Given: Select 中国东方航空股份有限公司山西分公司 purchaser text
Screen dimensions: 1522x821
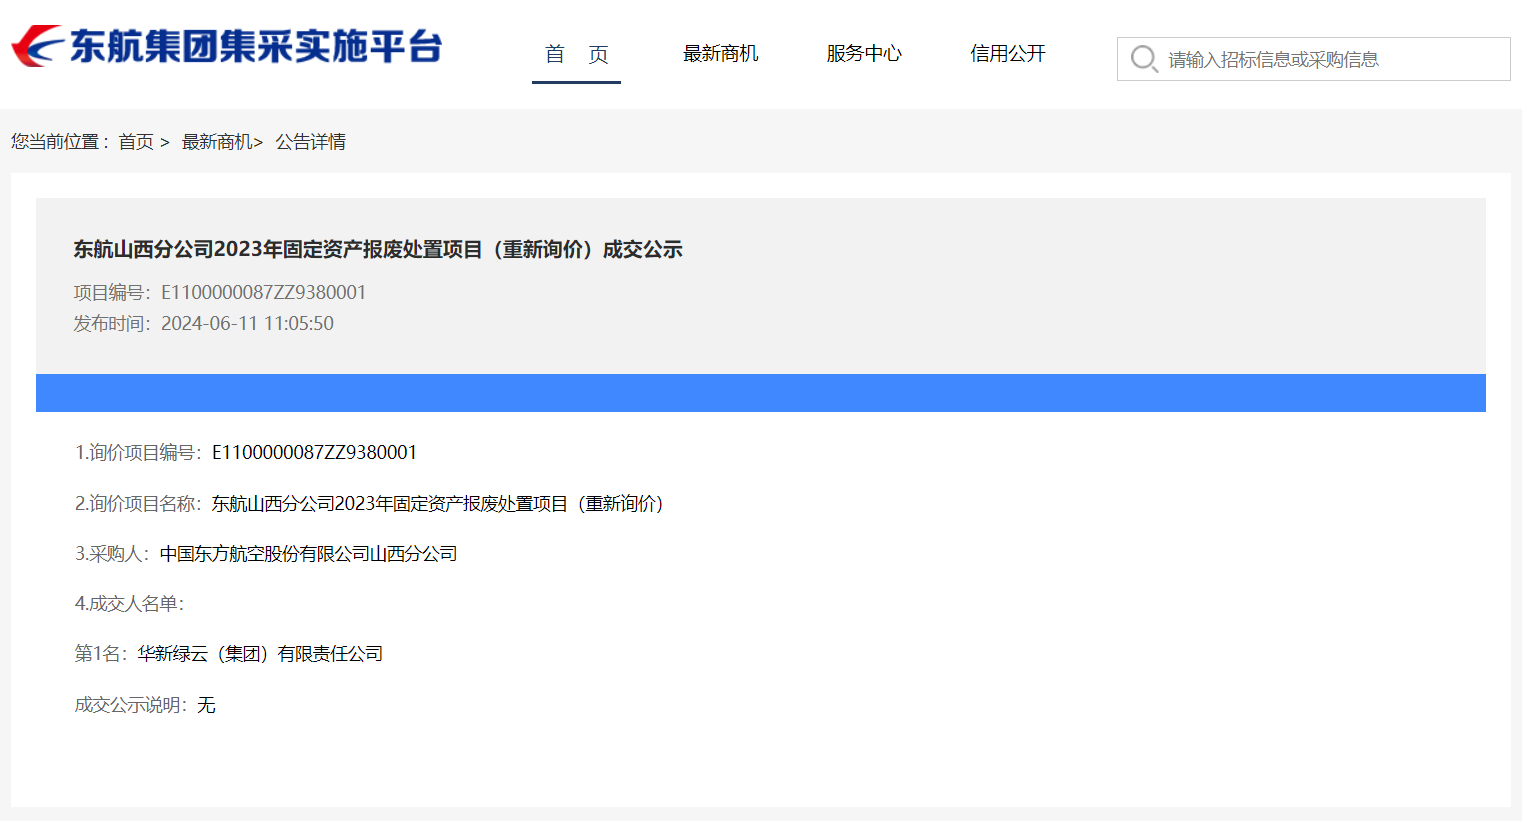Looking at the screenshot, I should [309, 553].
